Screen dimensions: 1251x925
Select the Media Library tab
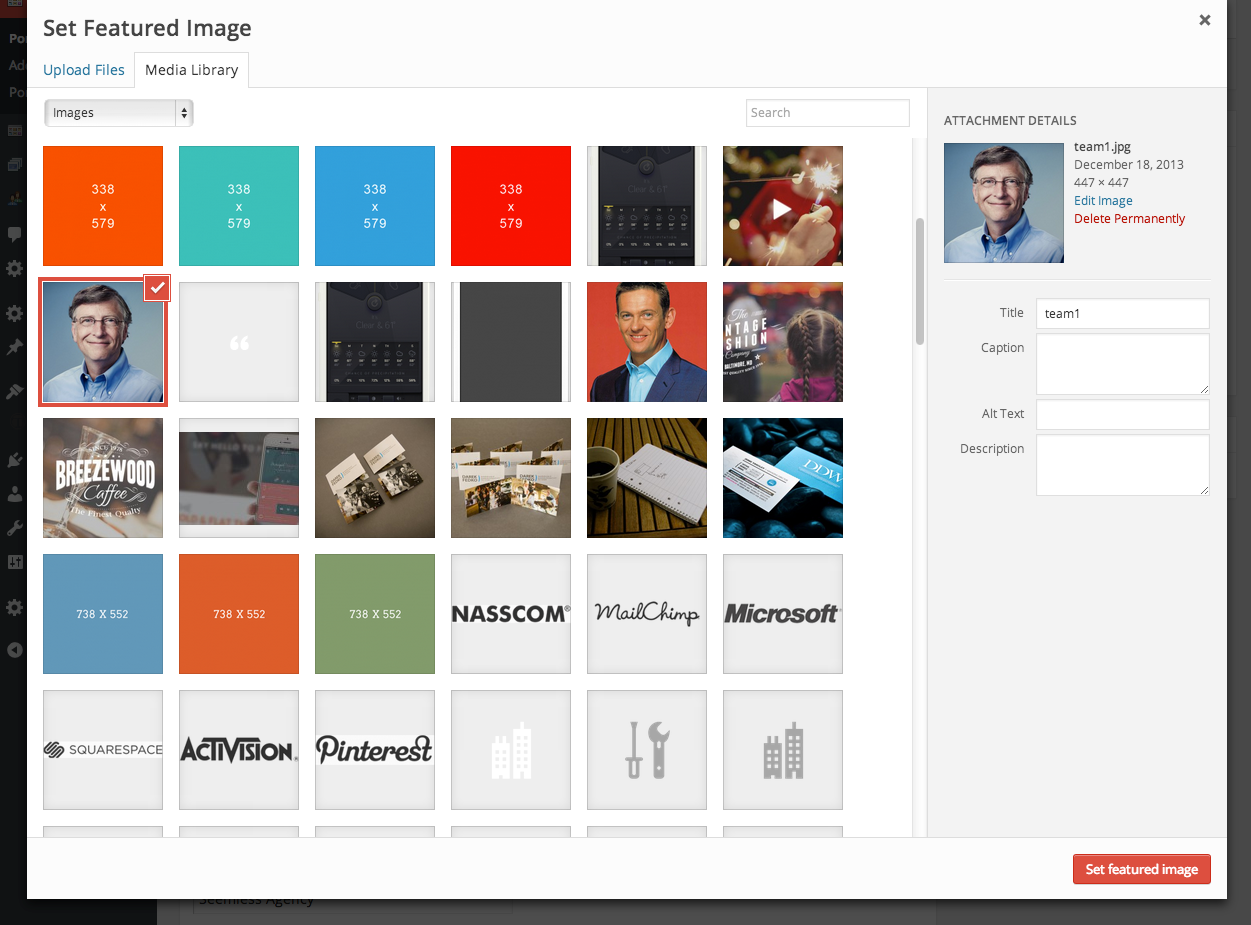click(x=191, y=70)
